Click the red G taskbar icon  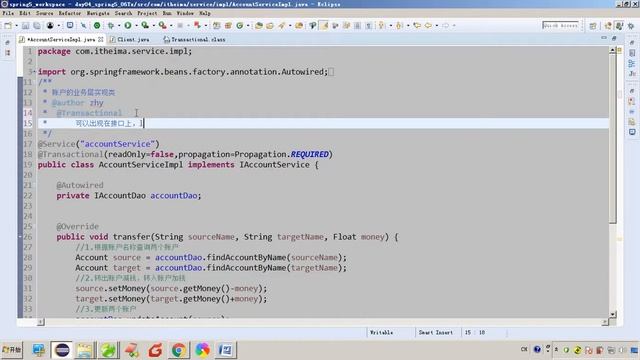click(x=155, y=350)
